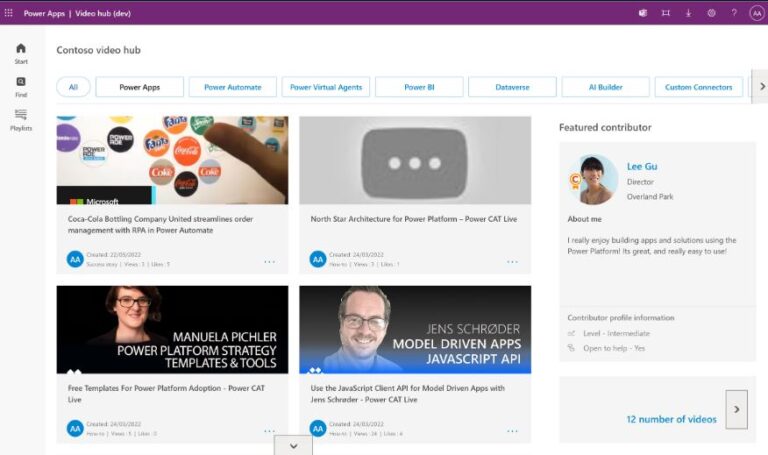Click the fit-to-screen icon in header
The image size is (768, 455).
665,13
